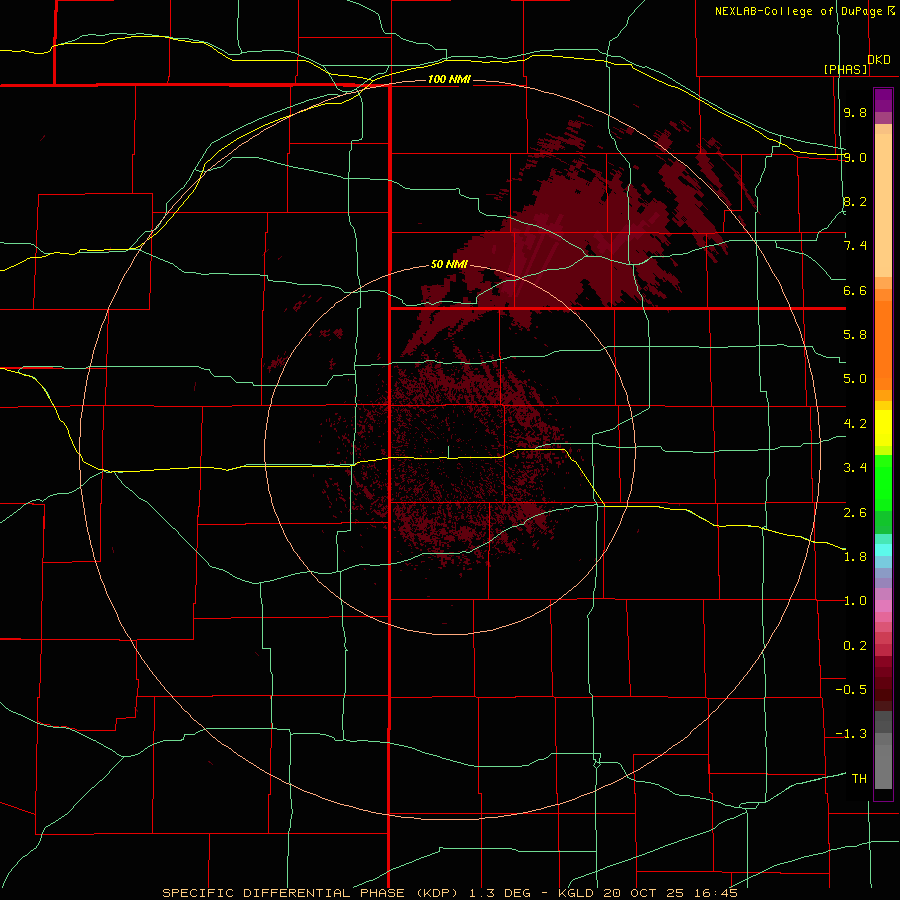Click the 8.2 scale value
900x900 pixels.
[854, 201]
